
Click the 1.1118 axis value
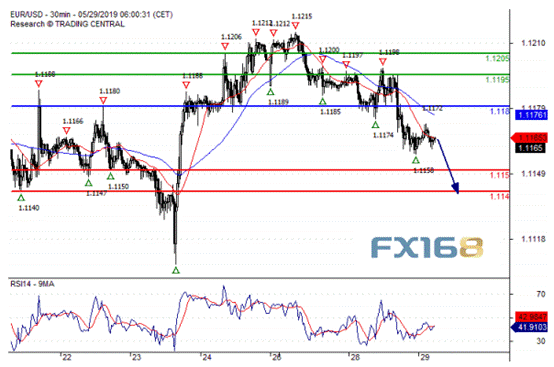click(533, 239)
